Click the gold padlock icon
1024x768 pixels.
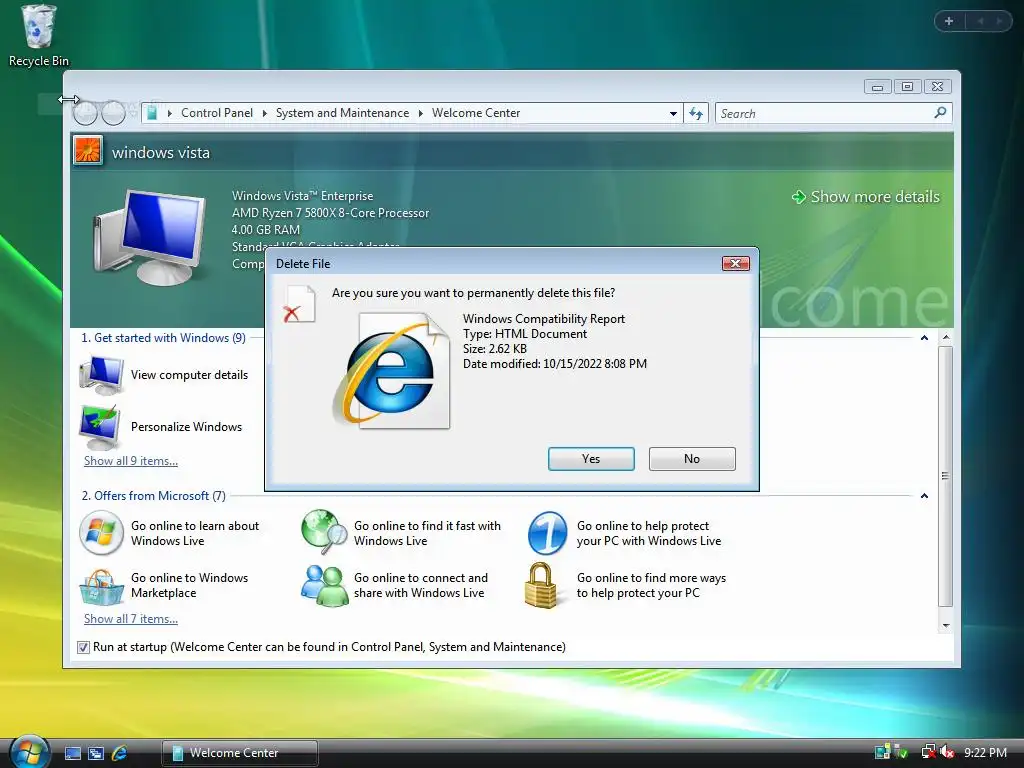coord(541,586)
